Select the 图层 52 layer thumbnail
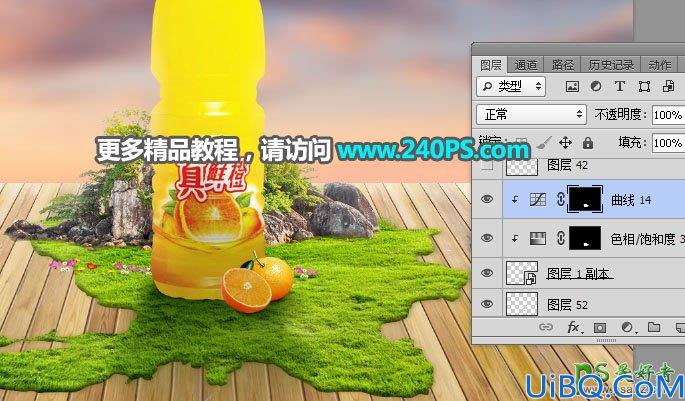Screen dimensions: 685x401 click(x=522, y=304)
